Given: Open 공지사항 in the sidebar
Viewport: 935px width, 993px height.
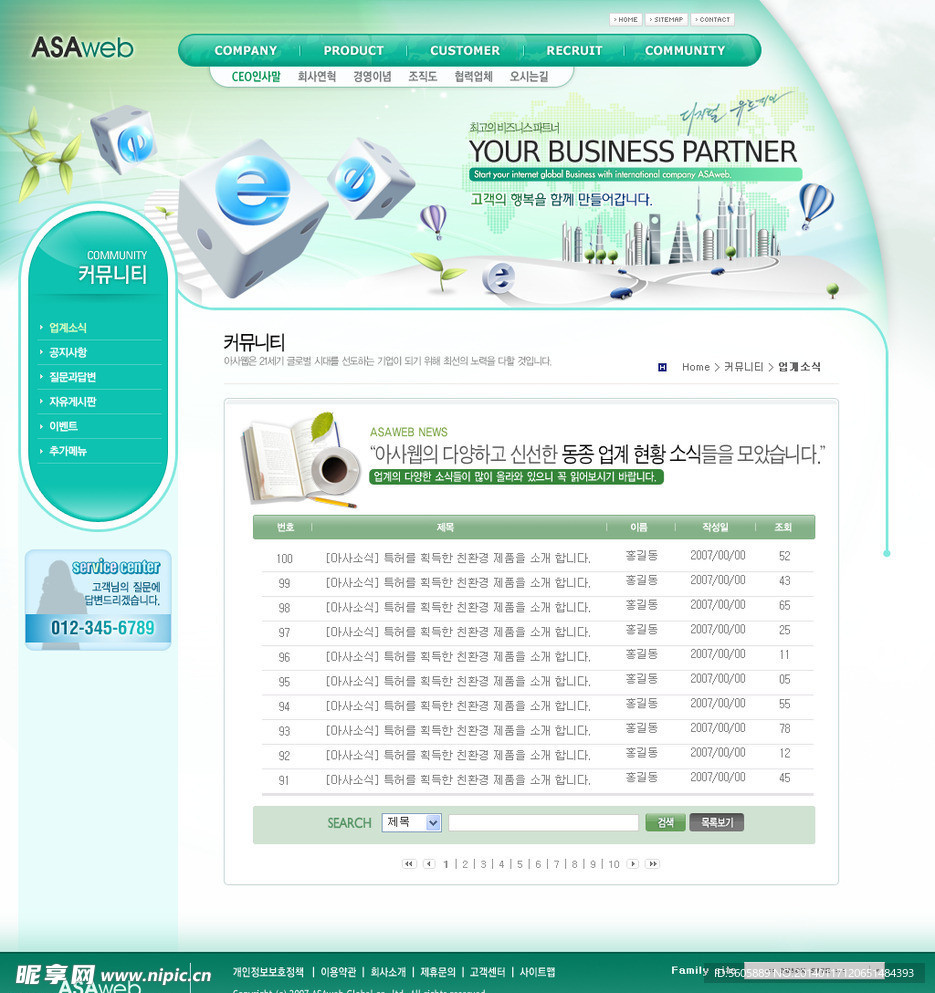Looking at the screenshot, I should point(68,352).
